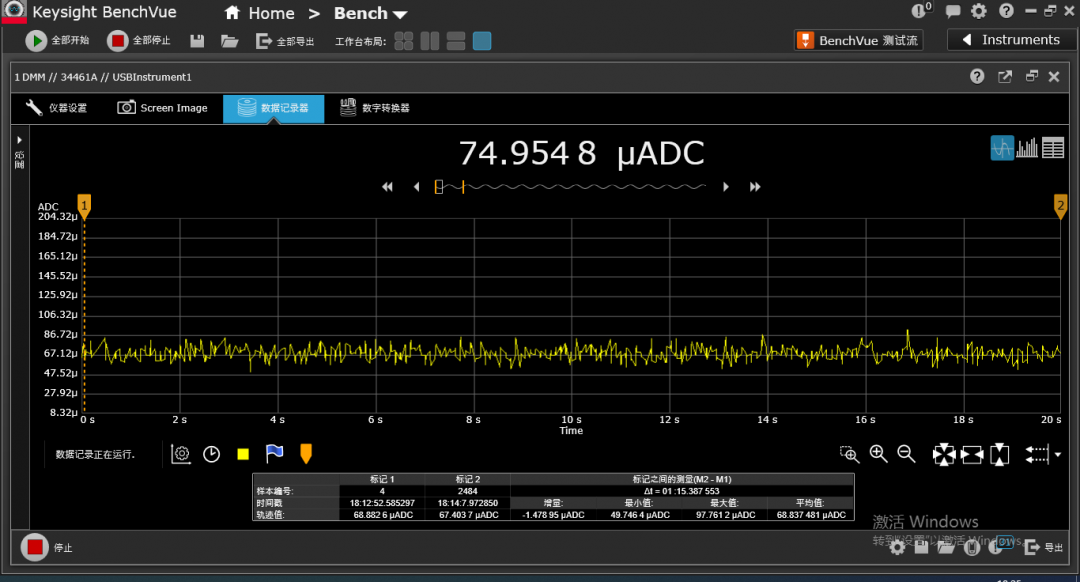1080x582 pixels.
Task: Click the BenchVue 测试流 button
Action: click(x=858, y=40)
